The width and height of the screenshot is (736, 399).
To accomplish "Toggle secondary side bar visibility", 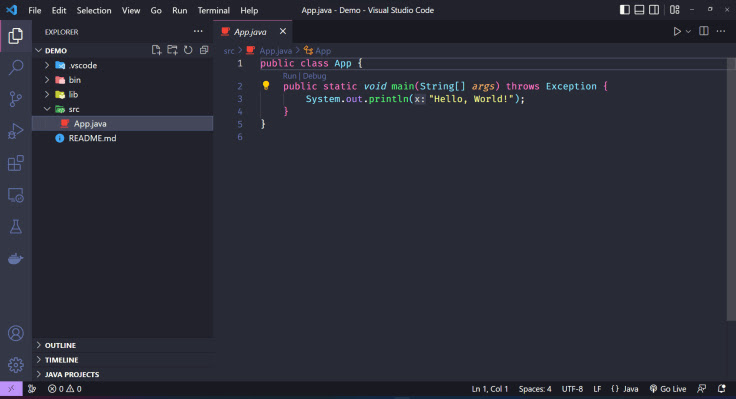I will coord(654,10).
